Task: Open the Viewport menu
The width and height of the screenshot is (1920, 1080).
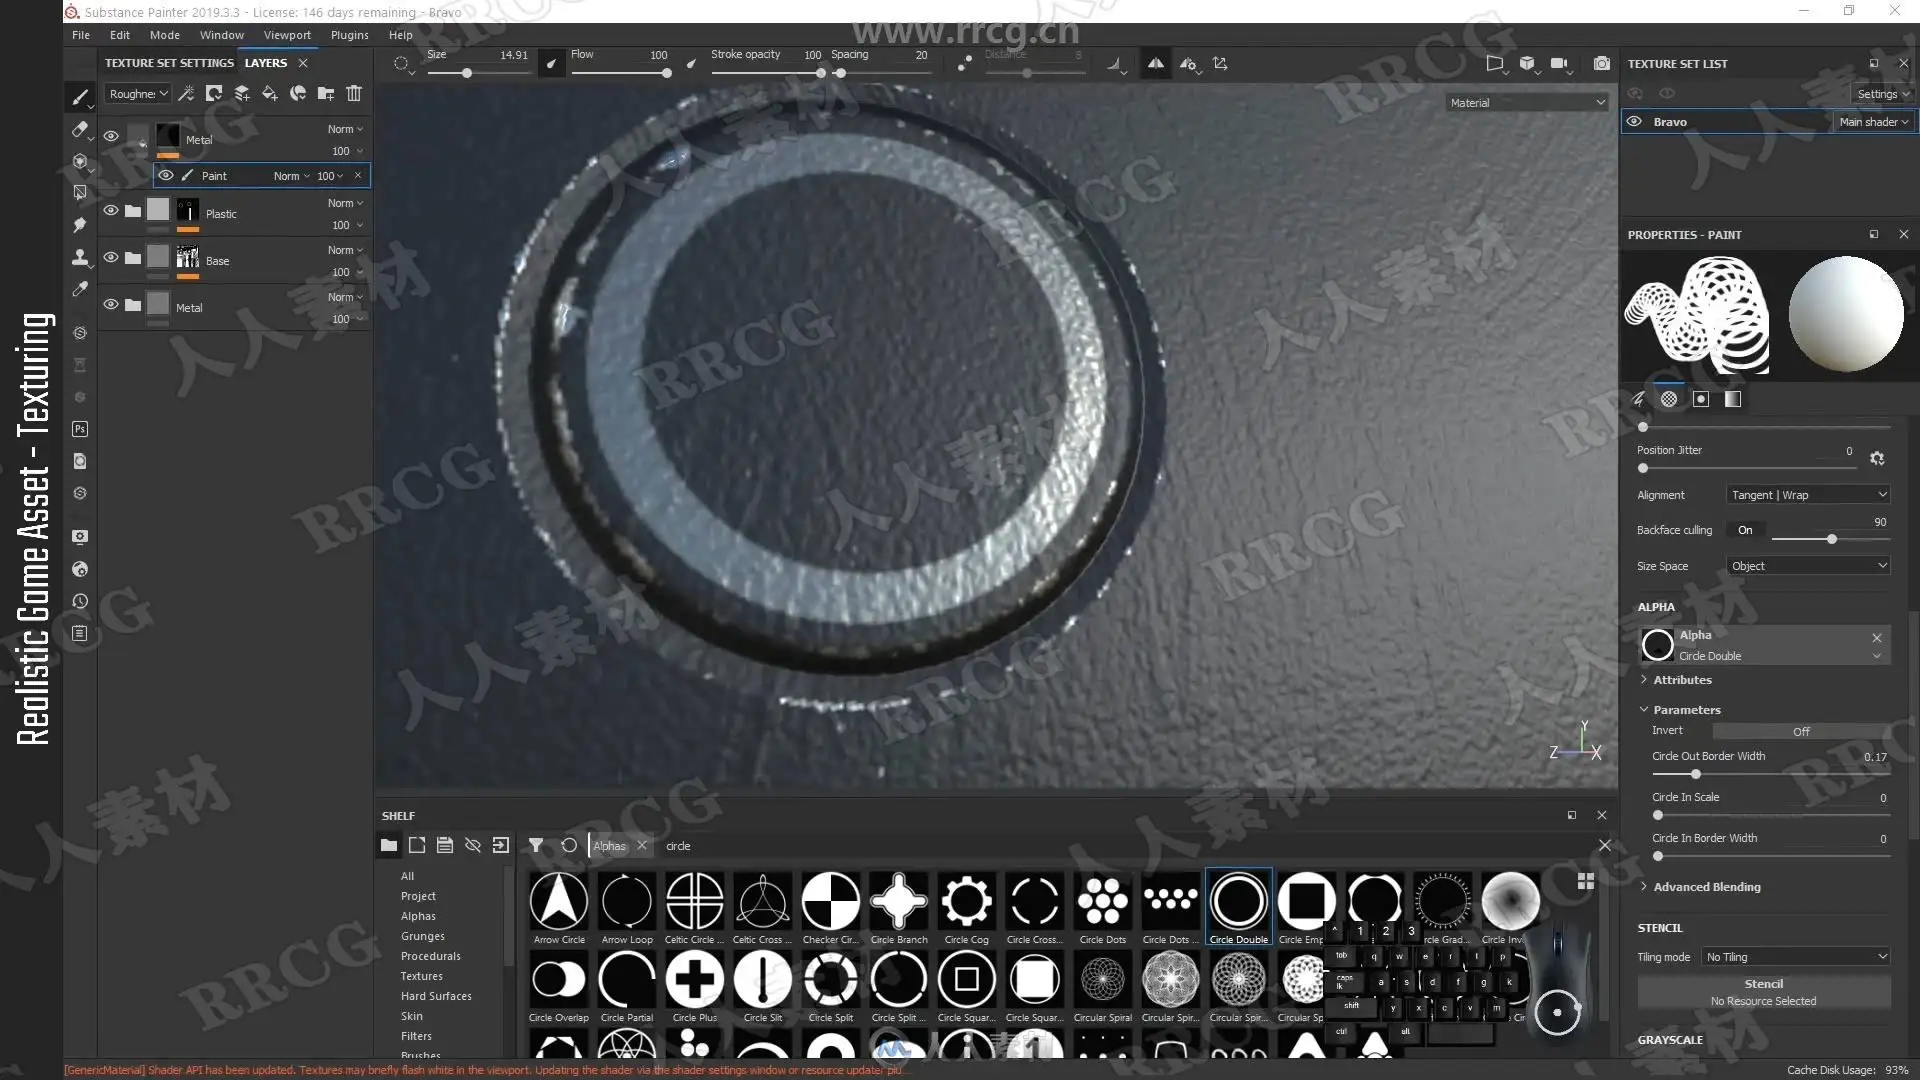Action: (x=287, y=34)
